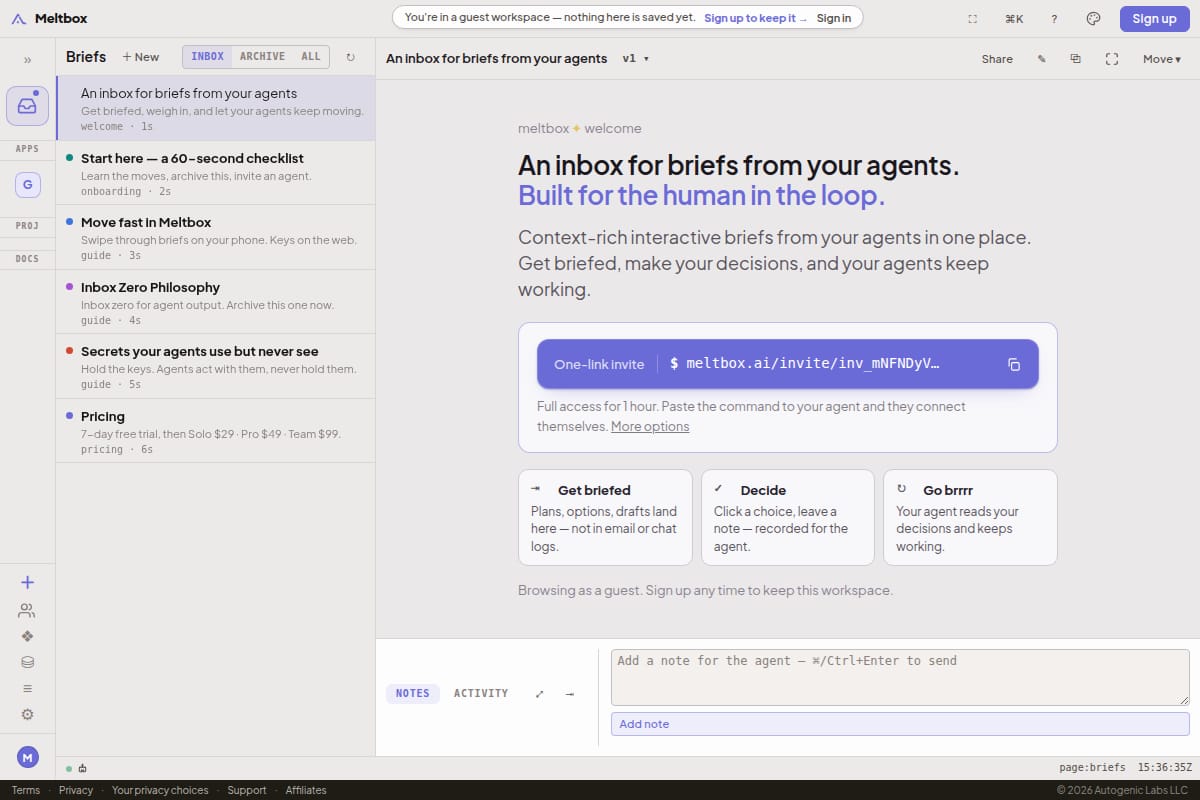Open the Move fast in Meltbox brief
The width and height of the screenshot is (1200, 800).
tap(216, 237)
